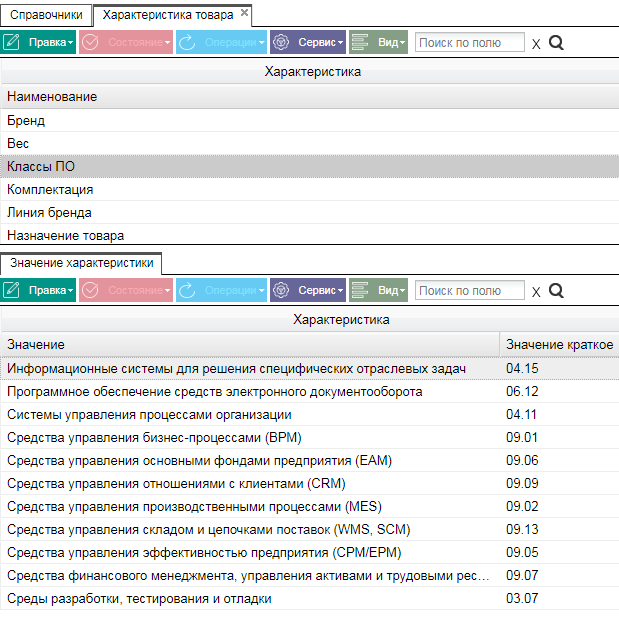
Task: Select the Комплектация row
Action: point(310,190)
